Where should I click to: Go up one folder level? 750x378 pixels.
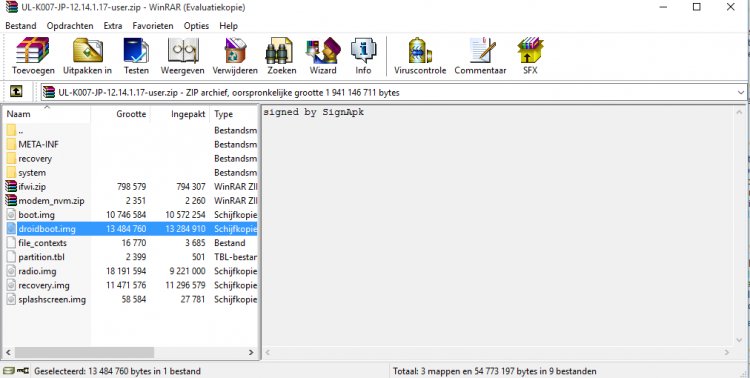(x=16, y=92)
